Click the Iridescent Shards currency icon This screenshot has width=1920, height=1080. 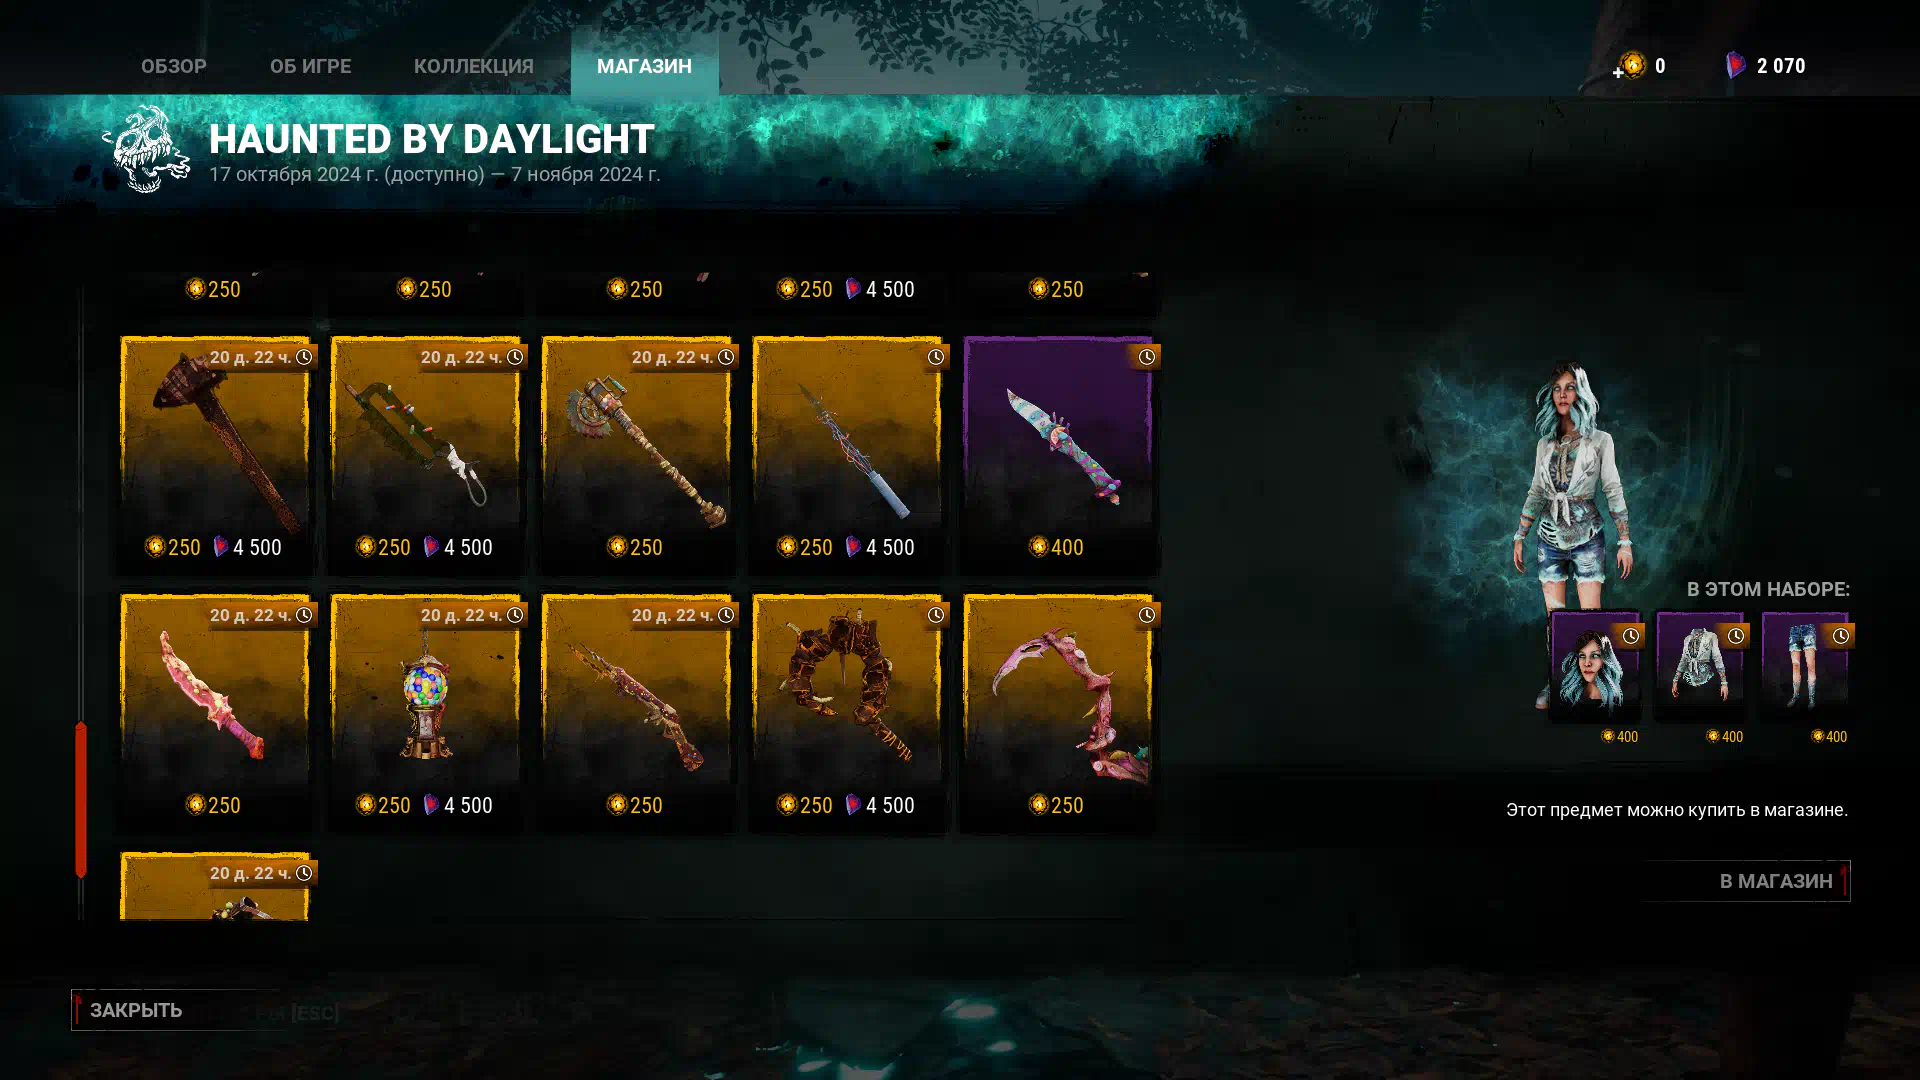pos(1736,65)
